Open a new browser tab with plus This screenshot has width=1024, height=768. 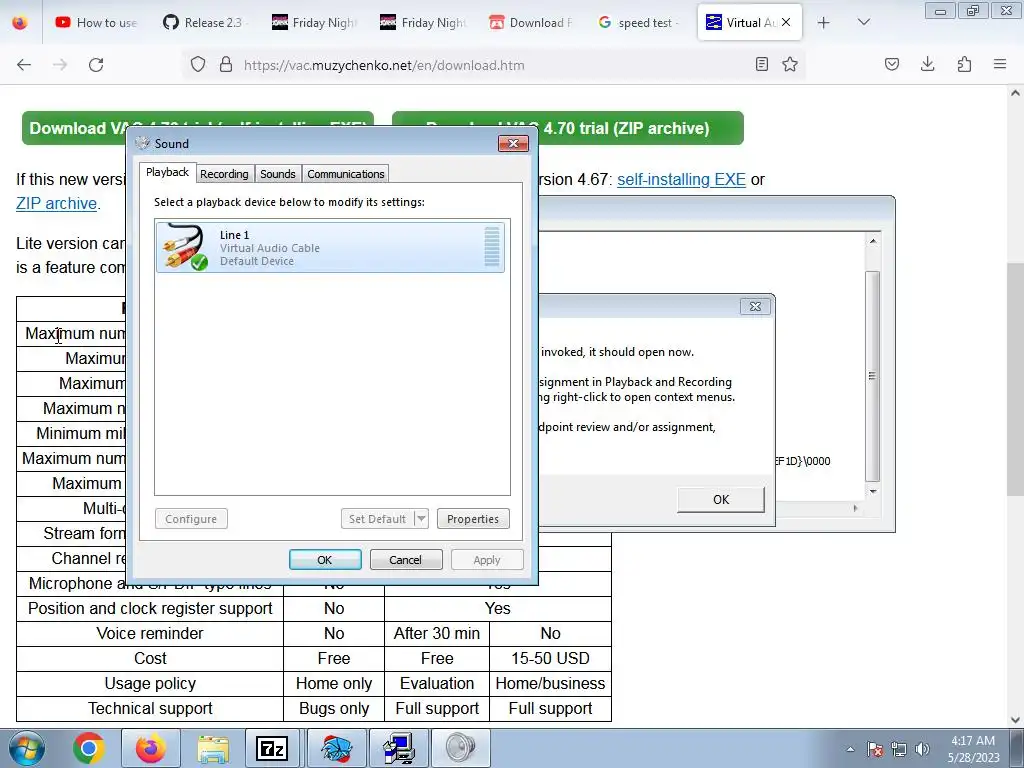tap(824, 23)
